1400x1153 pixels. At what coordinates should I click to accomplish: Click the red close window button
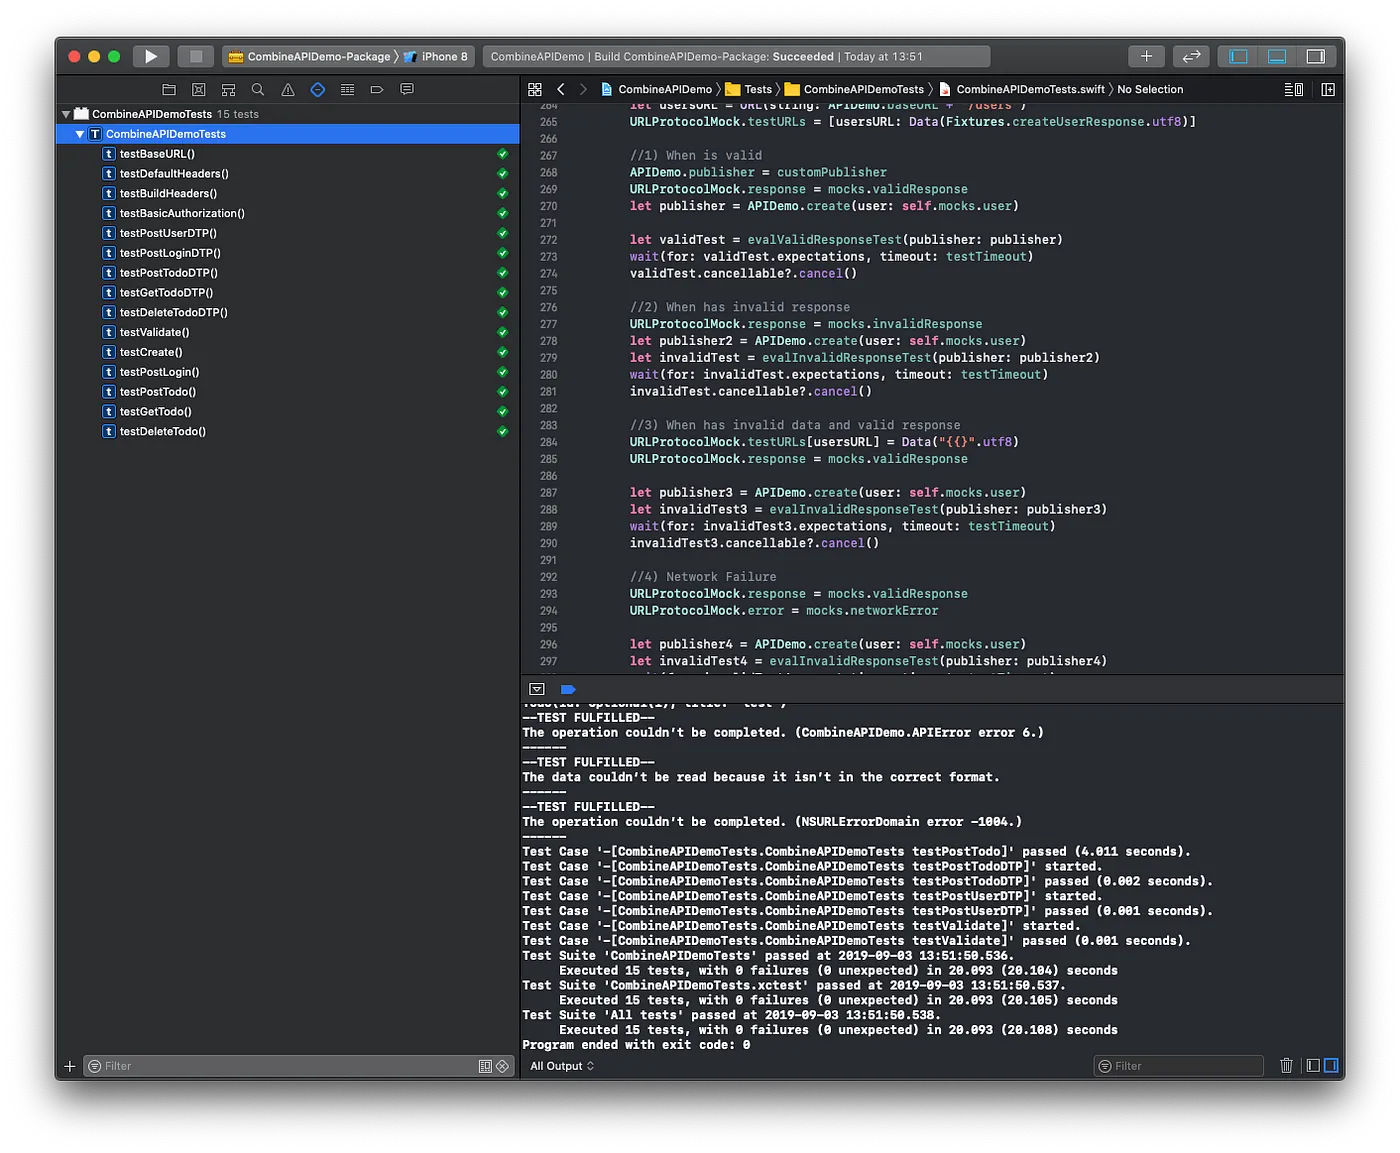tap(74, 57)
